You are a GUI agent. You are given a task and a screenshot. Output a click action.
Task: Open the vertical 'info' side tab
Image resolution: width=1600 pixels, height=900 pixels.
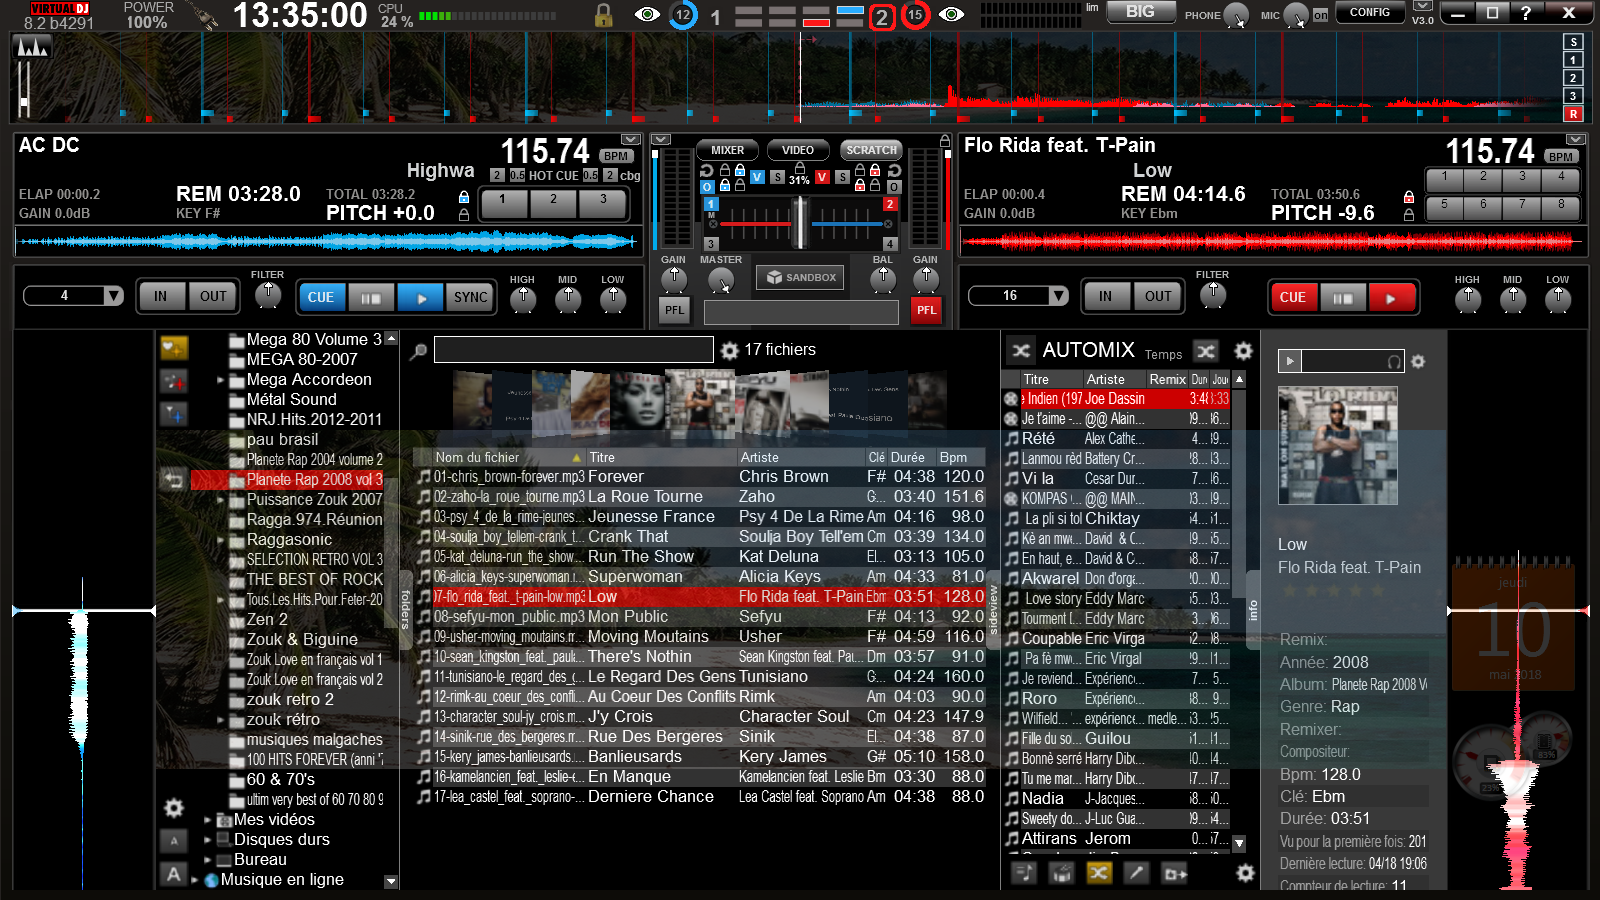pyautogui.click(x=1253, y=609)
